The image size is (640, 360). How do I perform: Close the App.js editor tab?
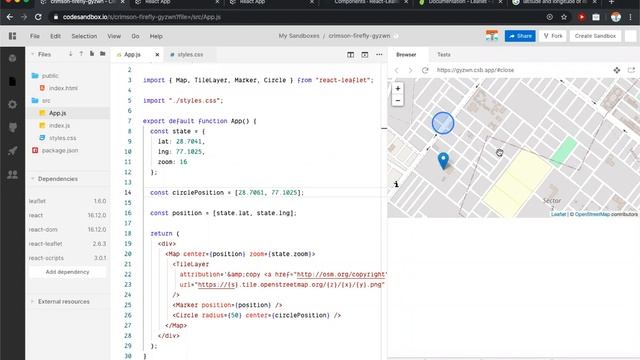pos(157,55)
